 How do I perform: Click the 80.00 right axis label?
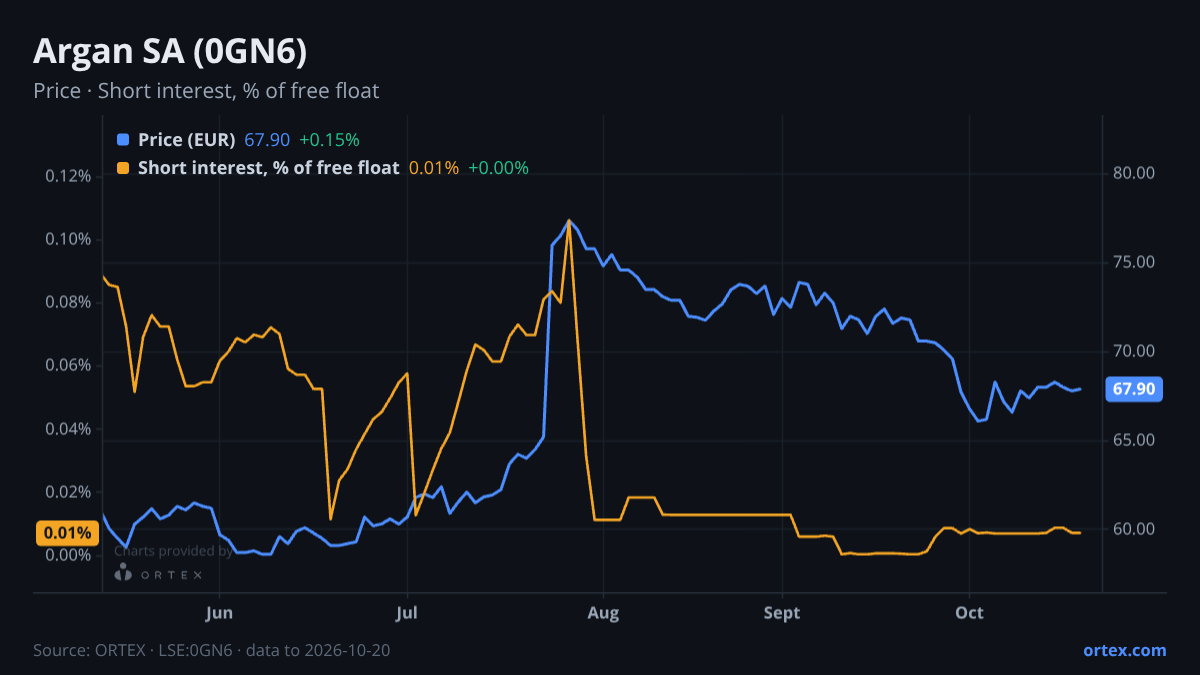(x=1134, y=173)
